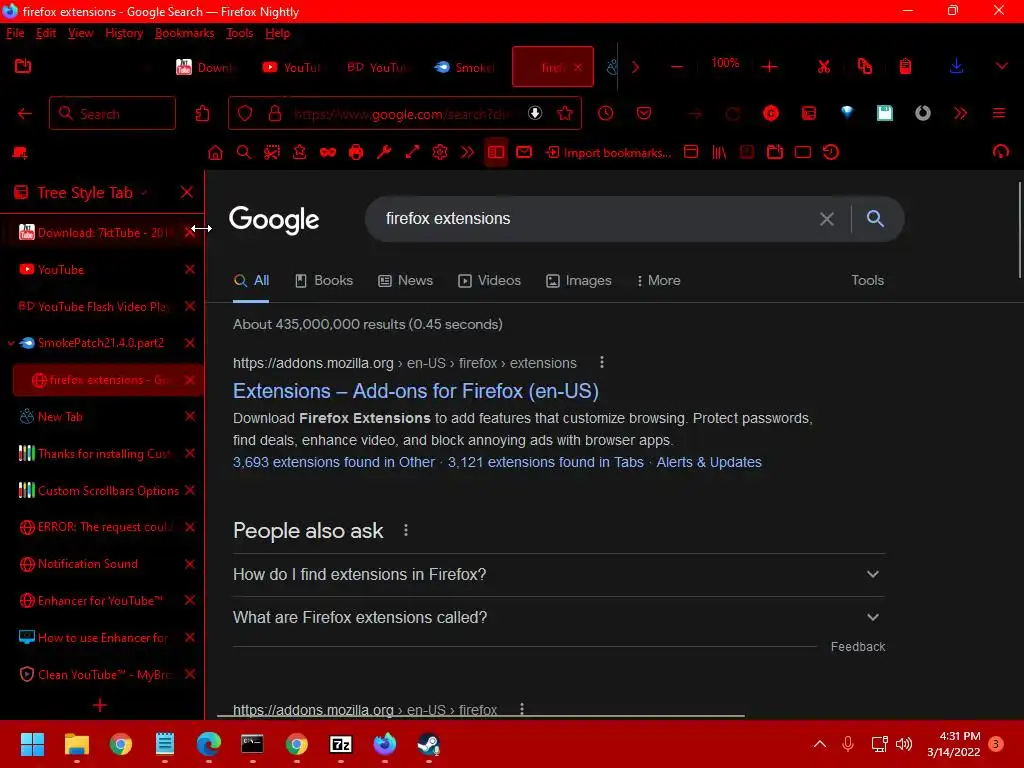The height and width of the screenshot is (768, 1024).
Task: Click '3,693 extensions found in Other' link
Action: coord(334,462)
